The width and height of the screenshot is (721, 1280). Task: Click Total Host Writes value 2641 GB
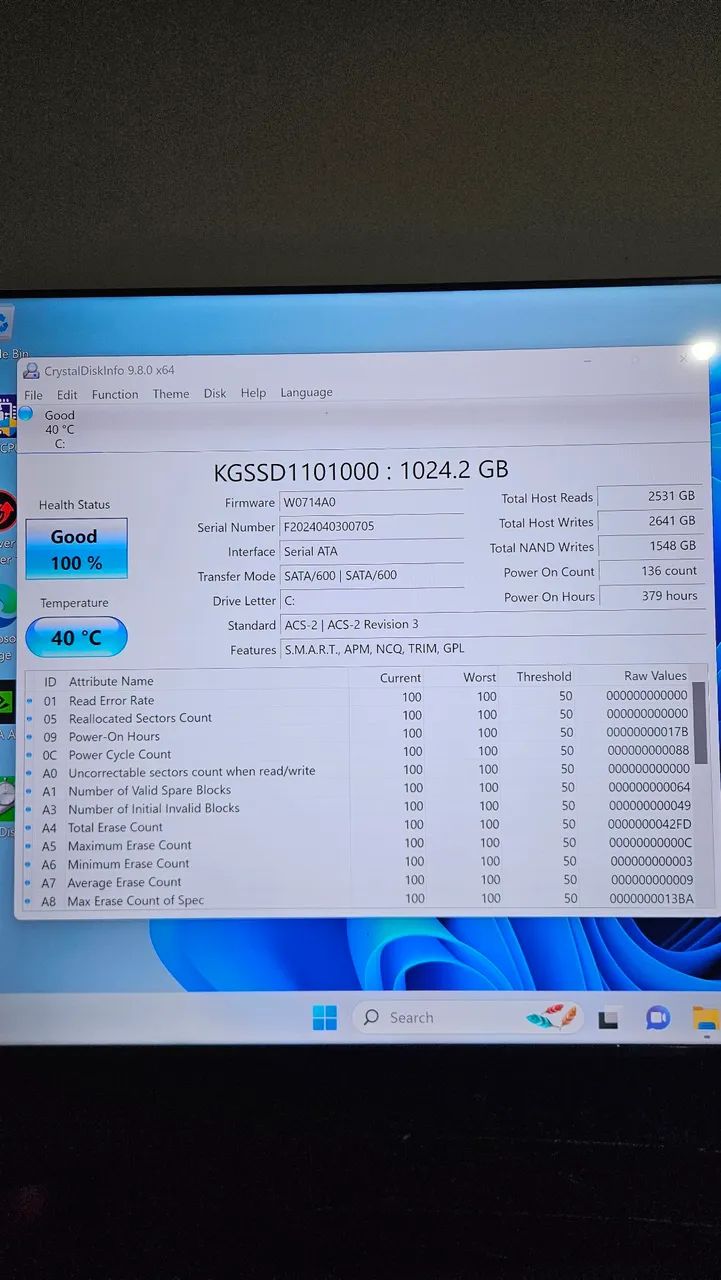pyautogui.click(x=650, y=521)
